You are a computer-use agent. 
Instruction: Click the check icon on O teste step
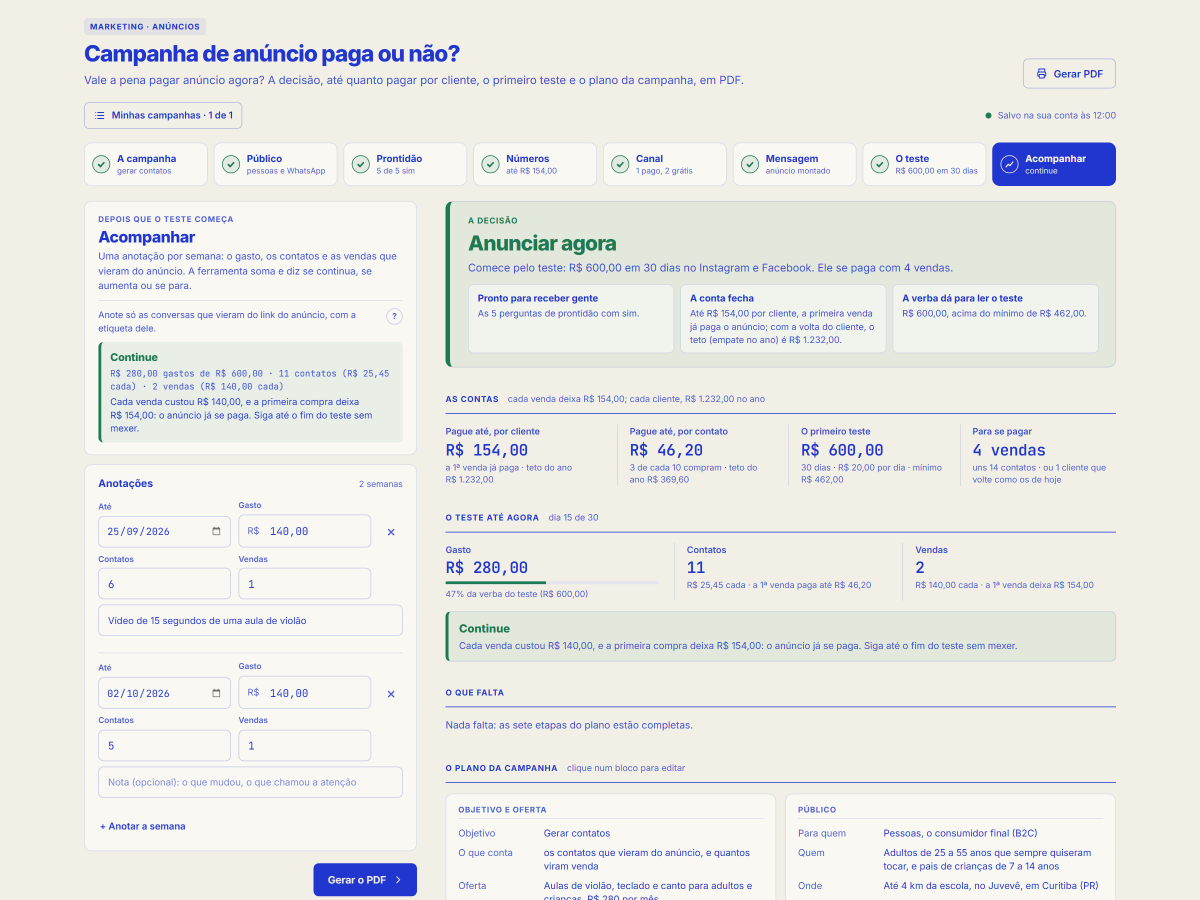[x=879, y=164]
